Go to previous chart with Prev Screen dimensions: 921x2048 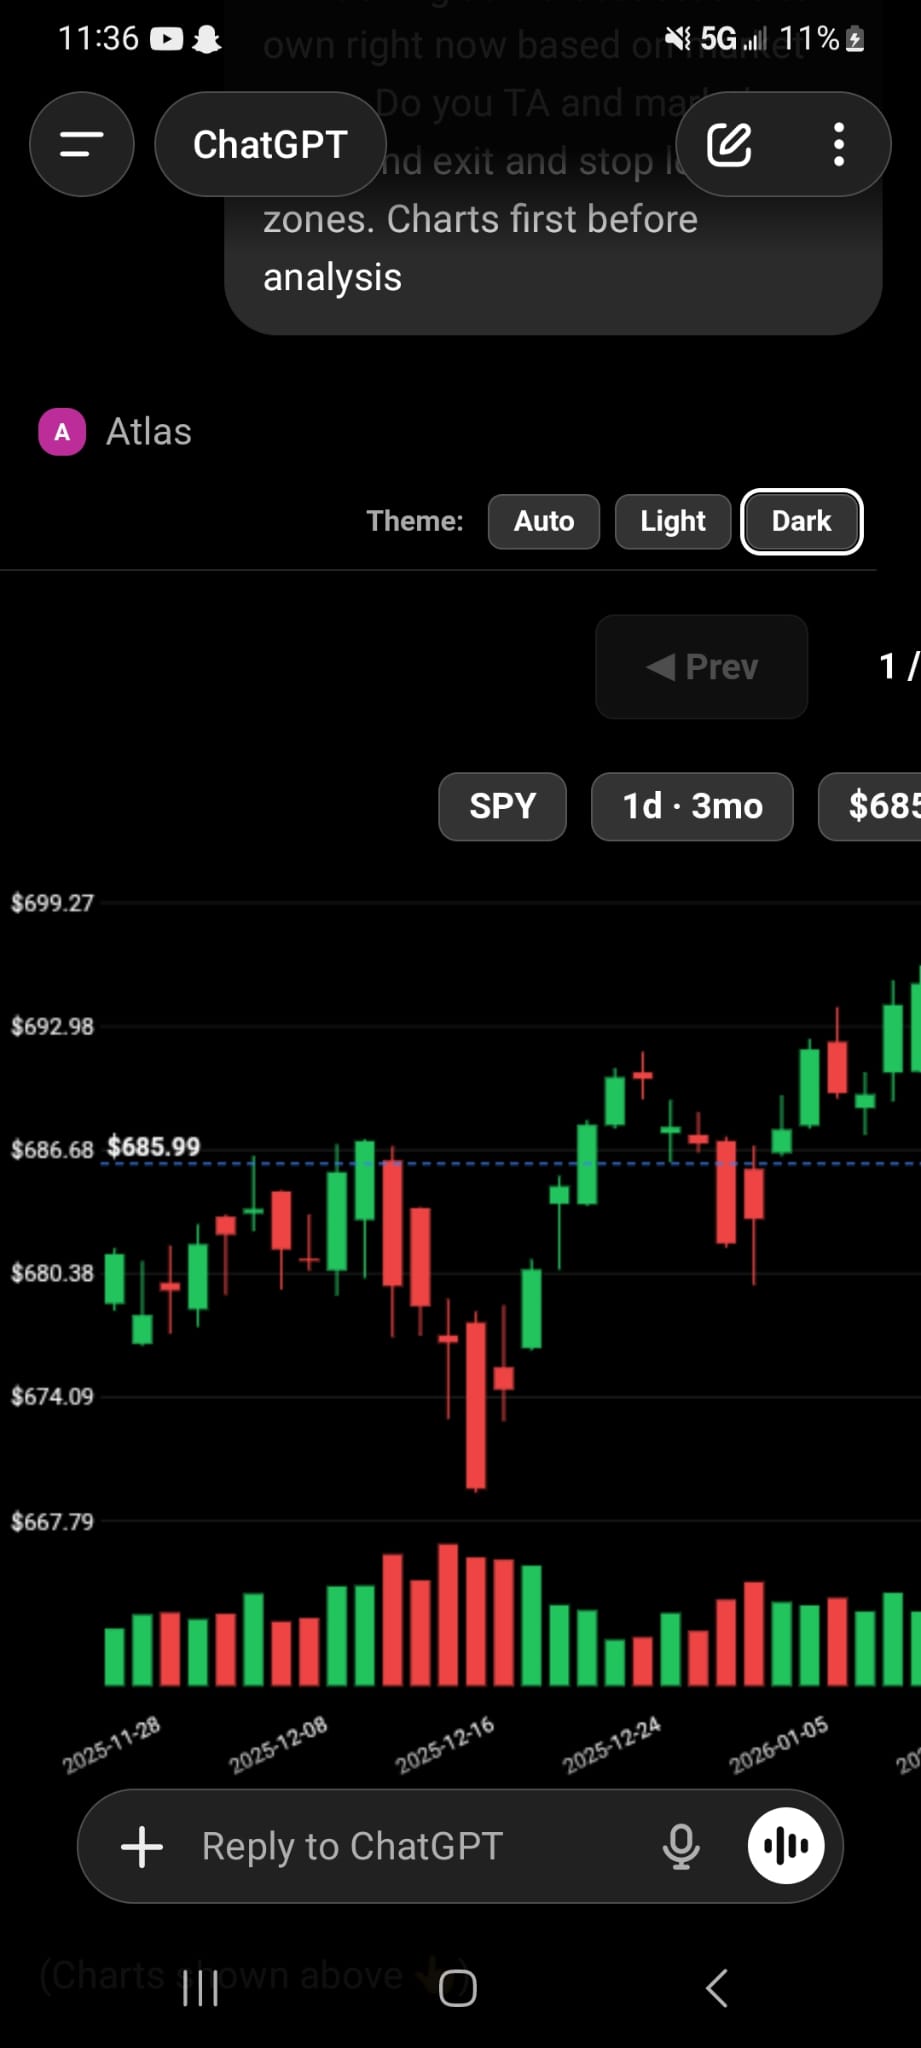(701, 666)
